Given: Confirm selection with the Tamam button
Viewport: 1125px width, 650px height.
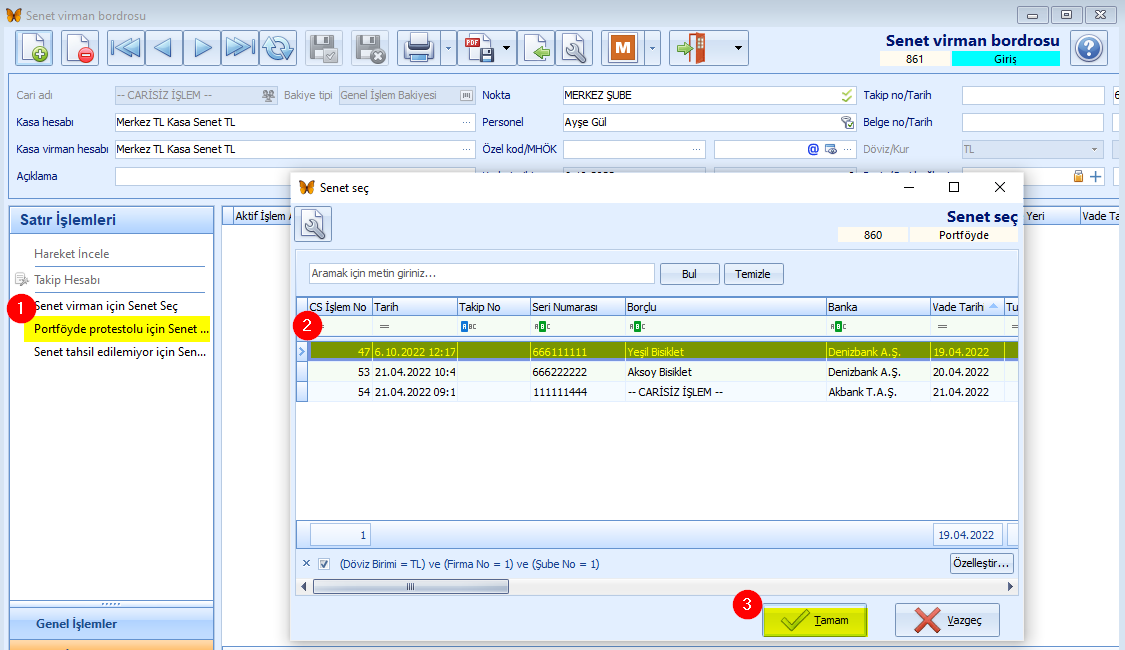Looking at the screenshot, I should click(815, 621).
